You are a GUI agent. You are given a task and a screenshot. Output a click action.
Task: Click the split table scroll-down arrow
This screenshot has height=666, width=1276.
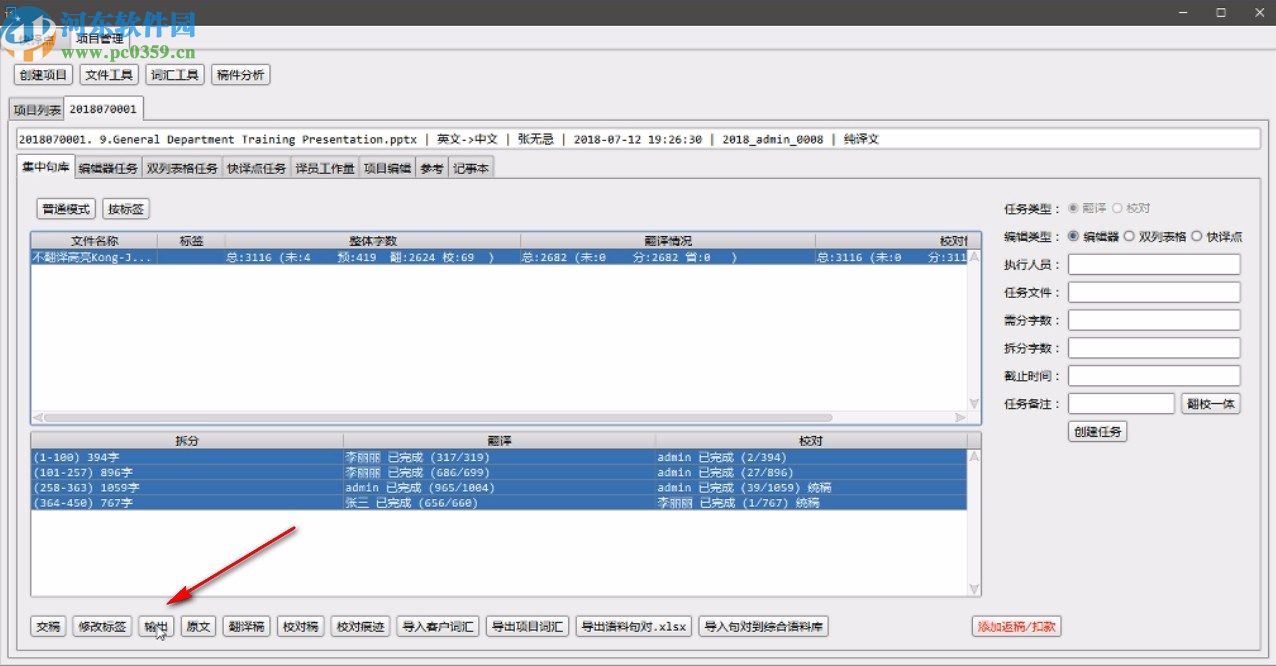tap(974, 590)
